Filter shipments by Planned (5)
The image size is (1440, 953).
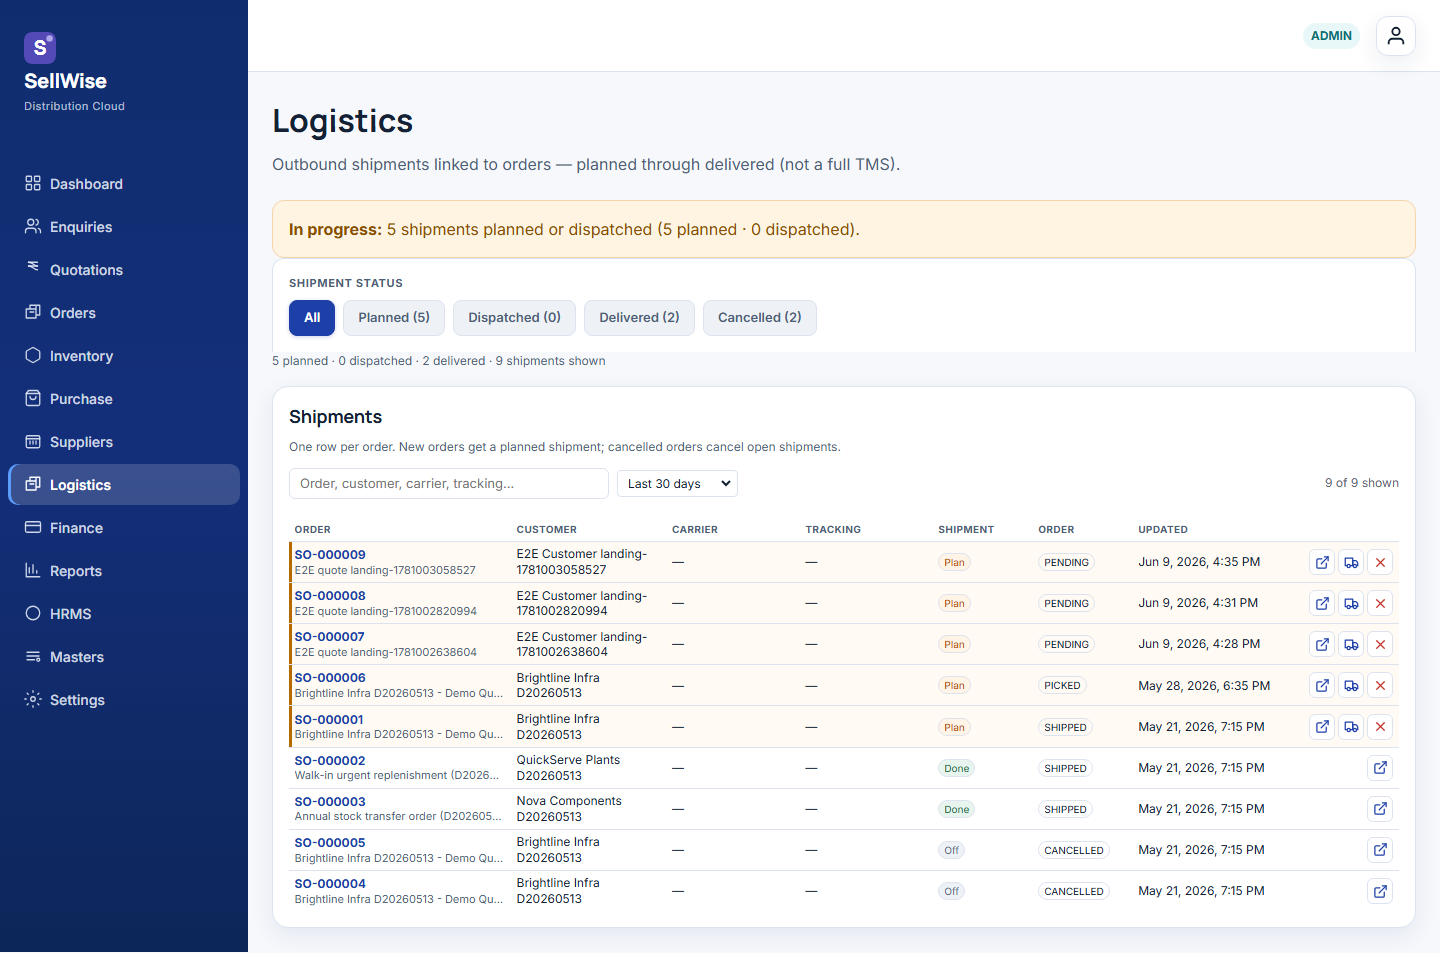[x=394, y=318]
